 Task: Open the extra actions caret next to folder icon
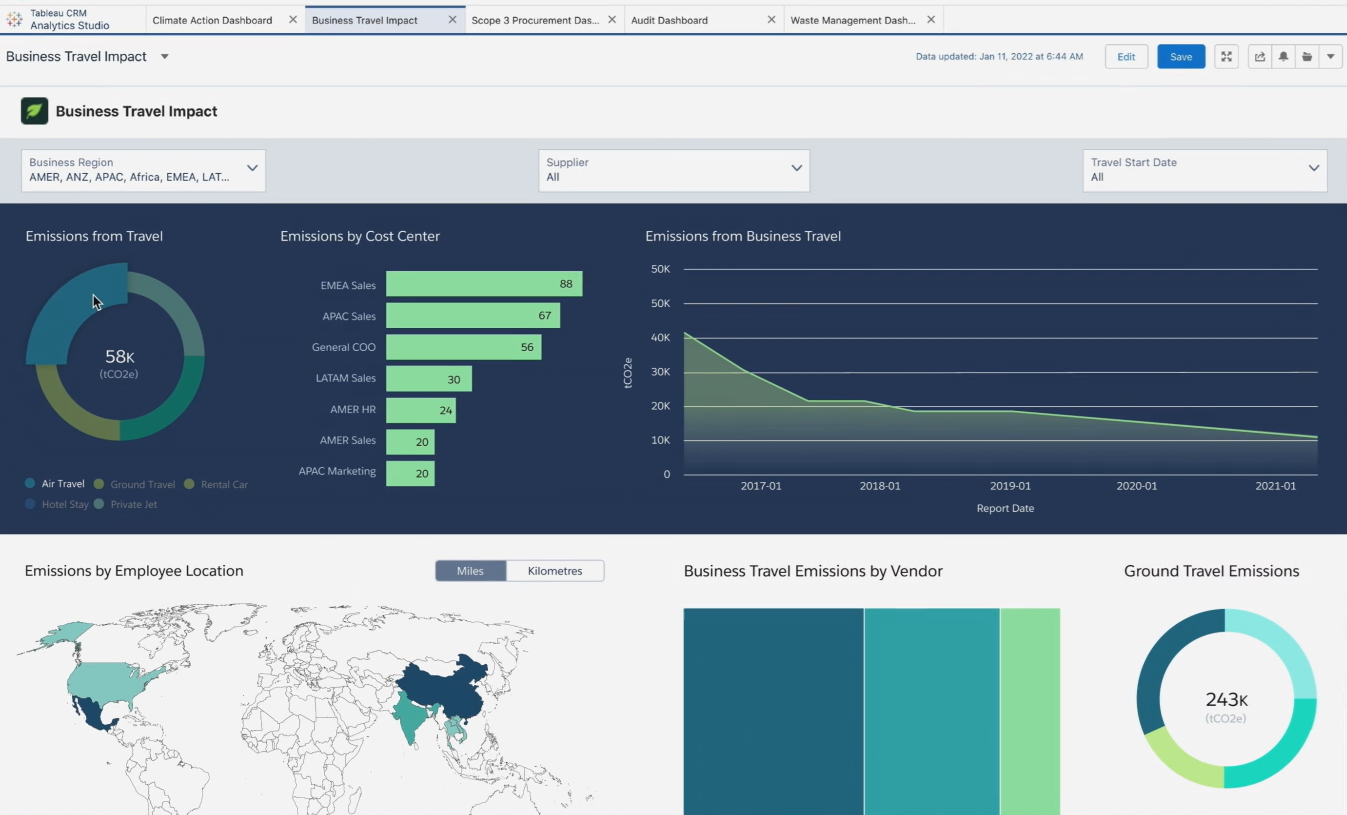pyautogui.click(x=1331, y=56)
